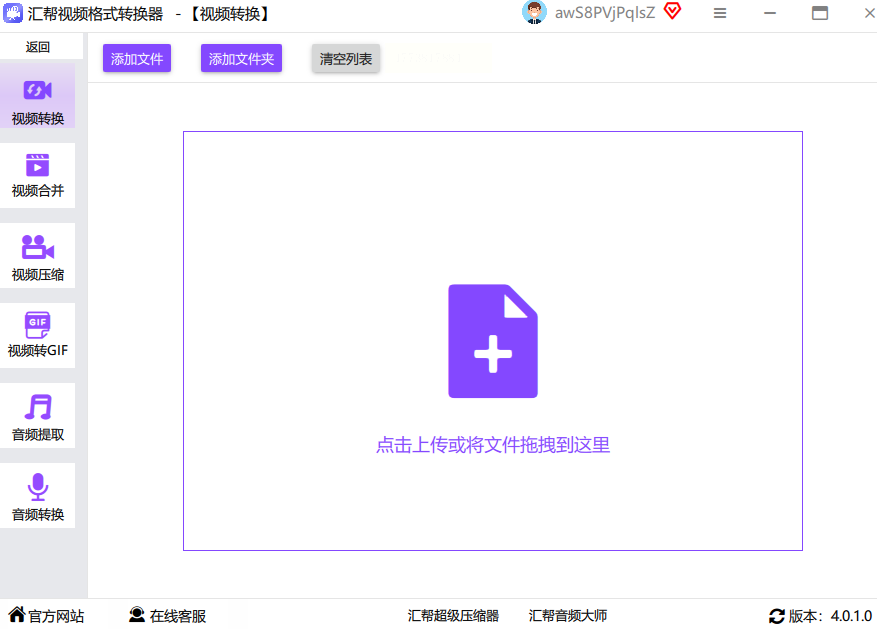Image resolution: width=877 pixels, height=629 pixels.
Task: Open the 视频转换 sidebar tool
Action: point(37,96)
